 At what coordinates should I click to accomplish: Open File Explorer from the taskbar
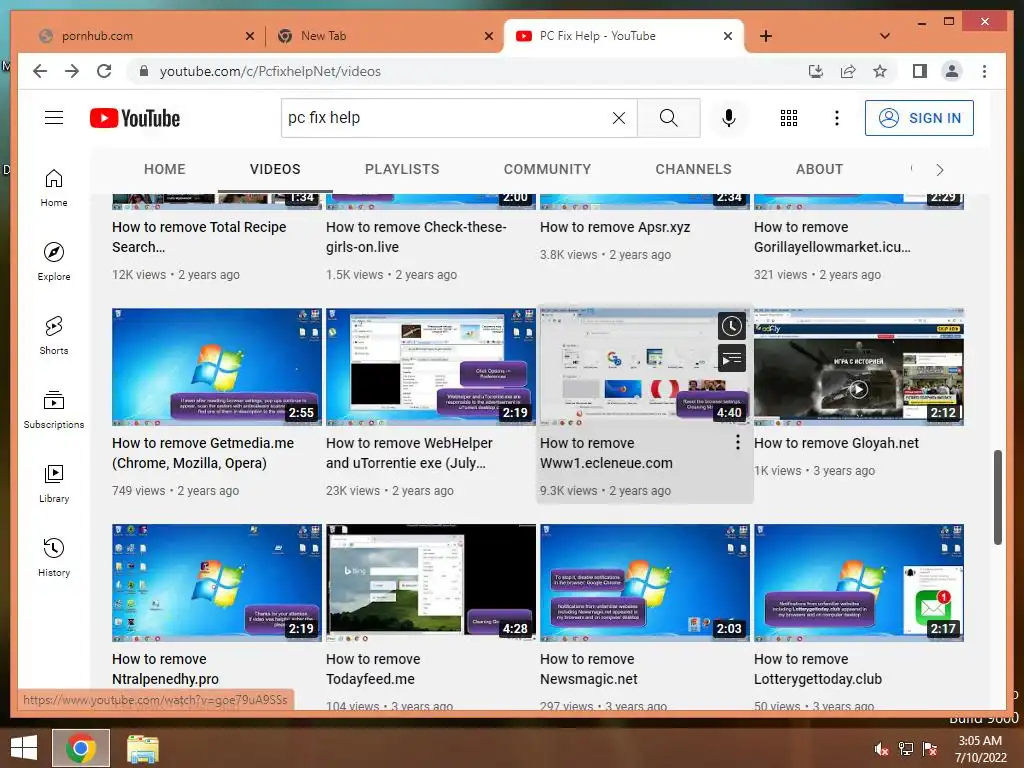tap(142, 748)
